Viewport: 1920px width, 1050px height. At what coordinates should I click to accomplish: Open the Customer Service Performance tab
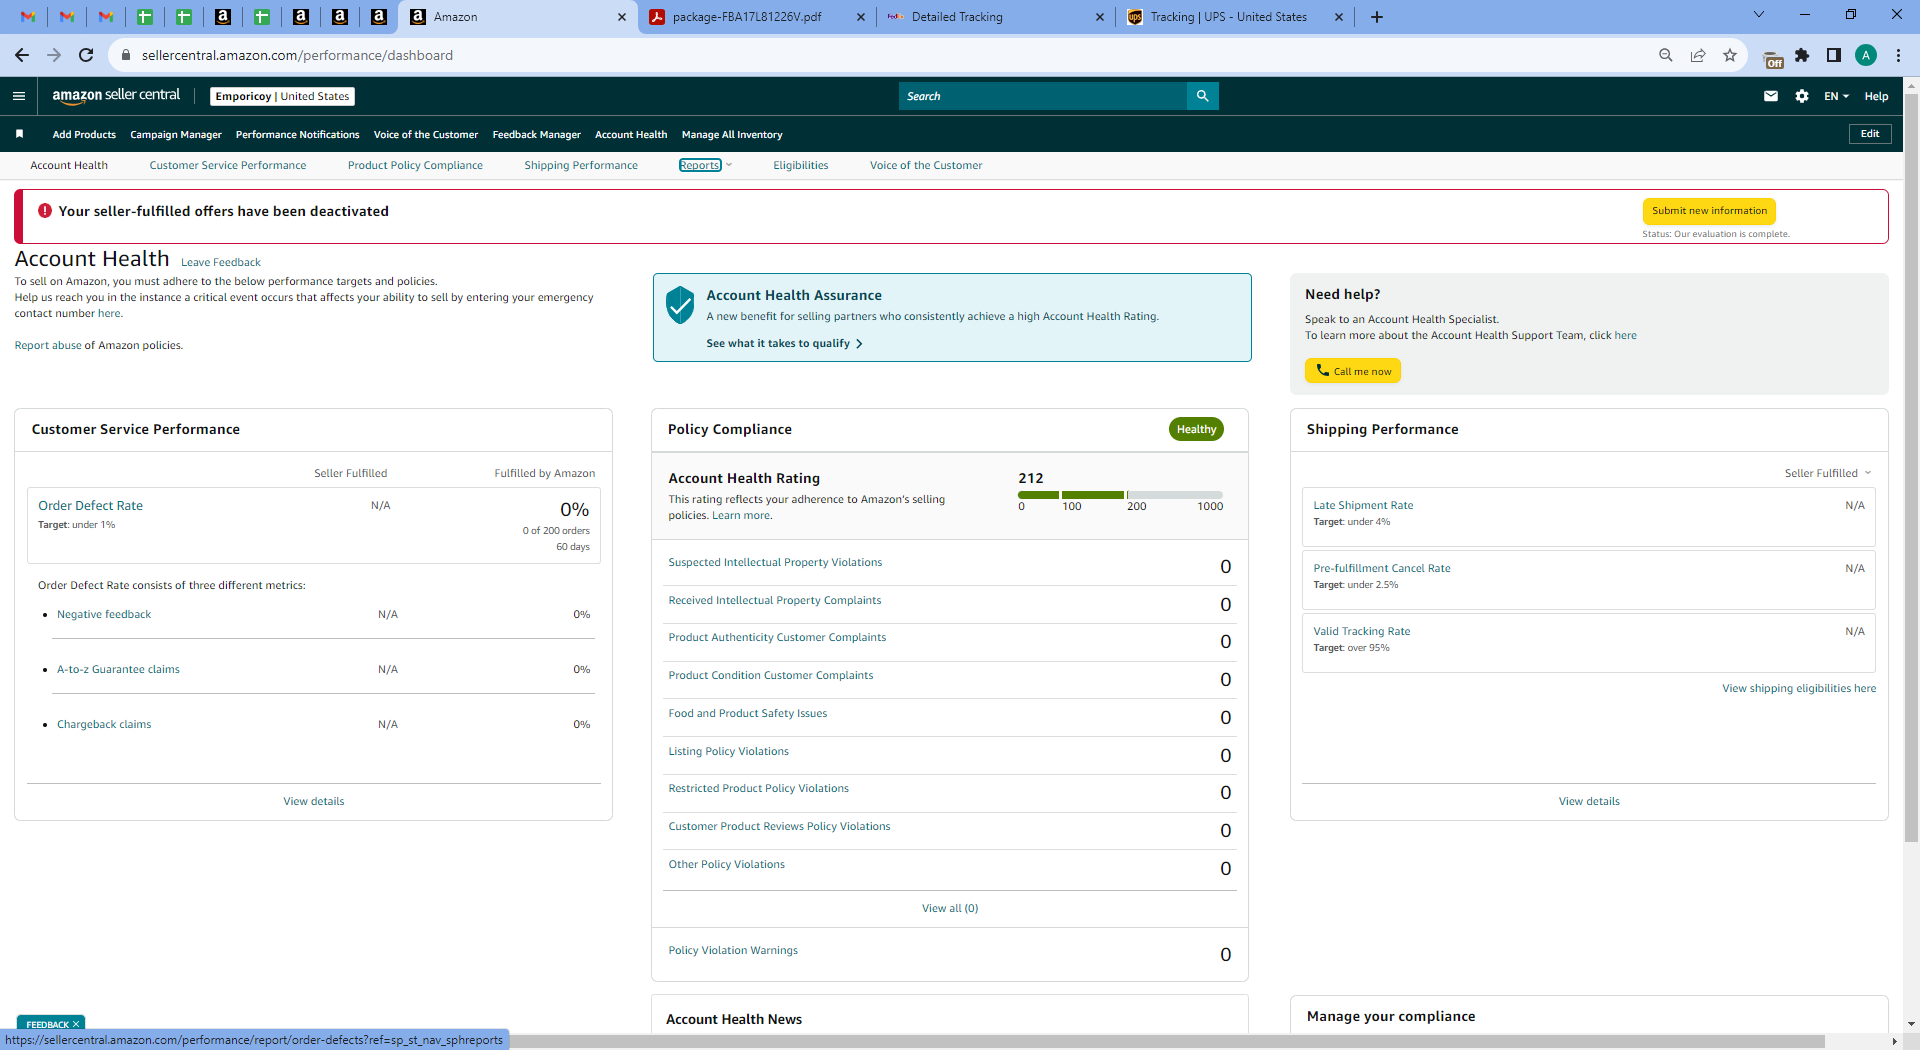(228, 165)
